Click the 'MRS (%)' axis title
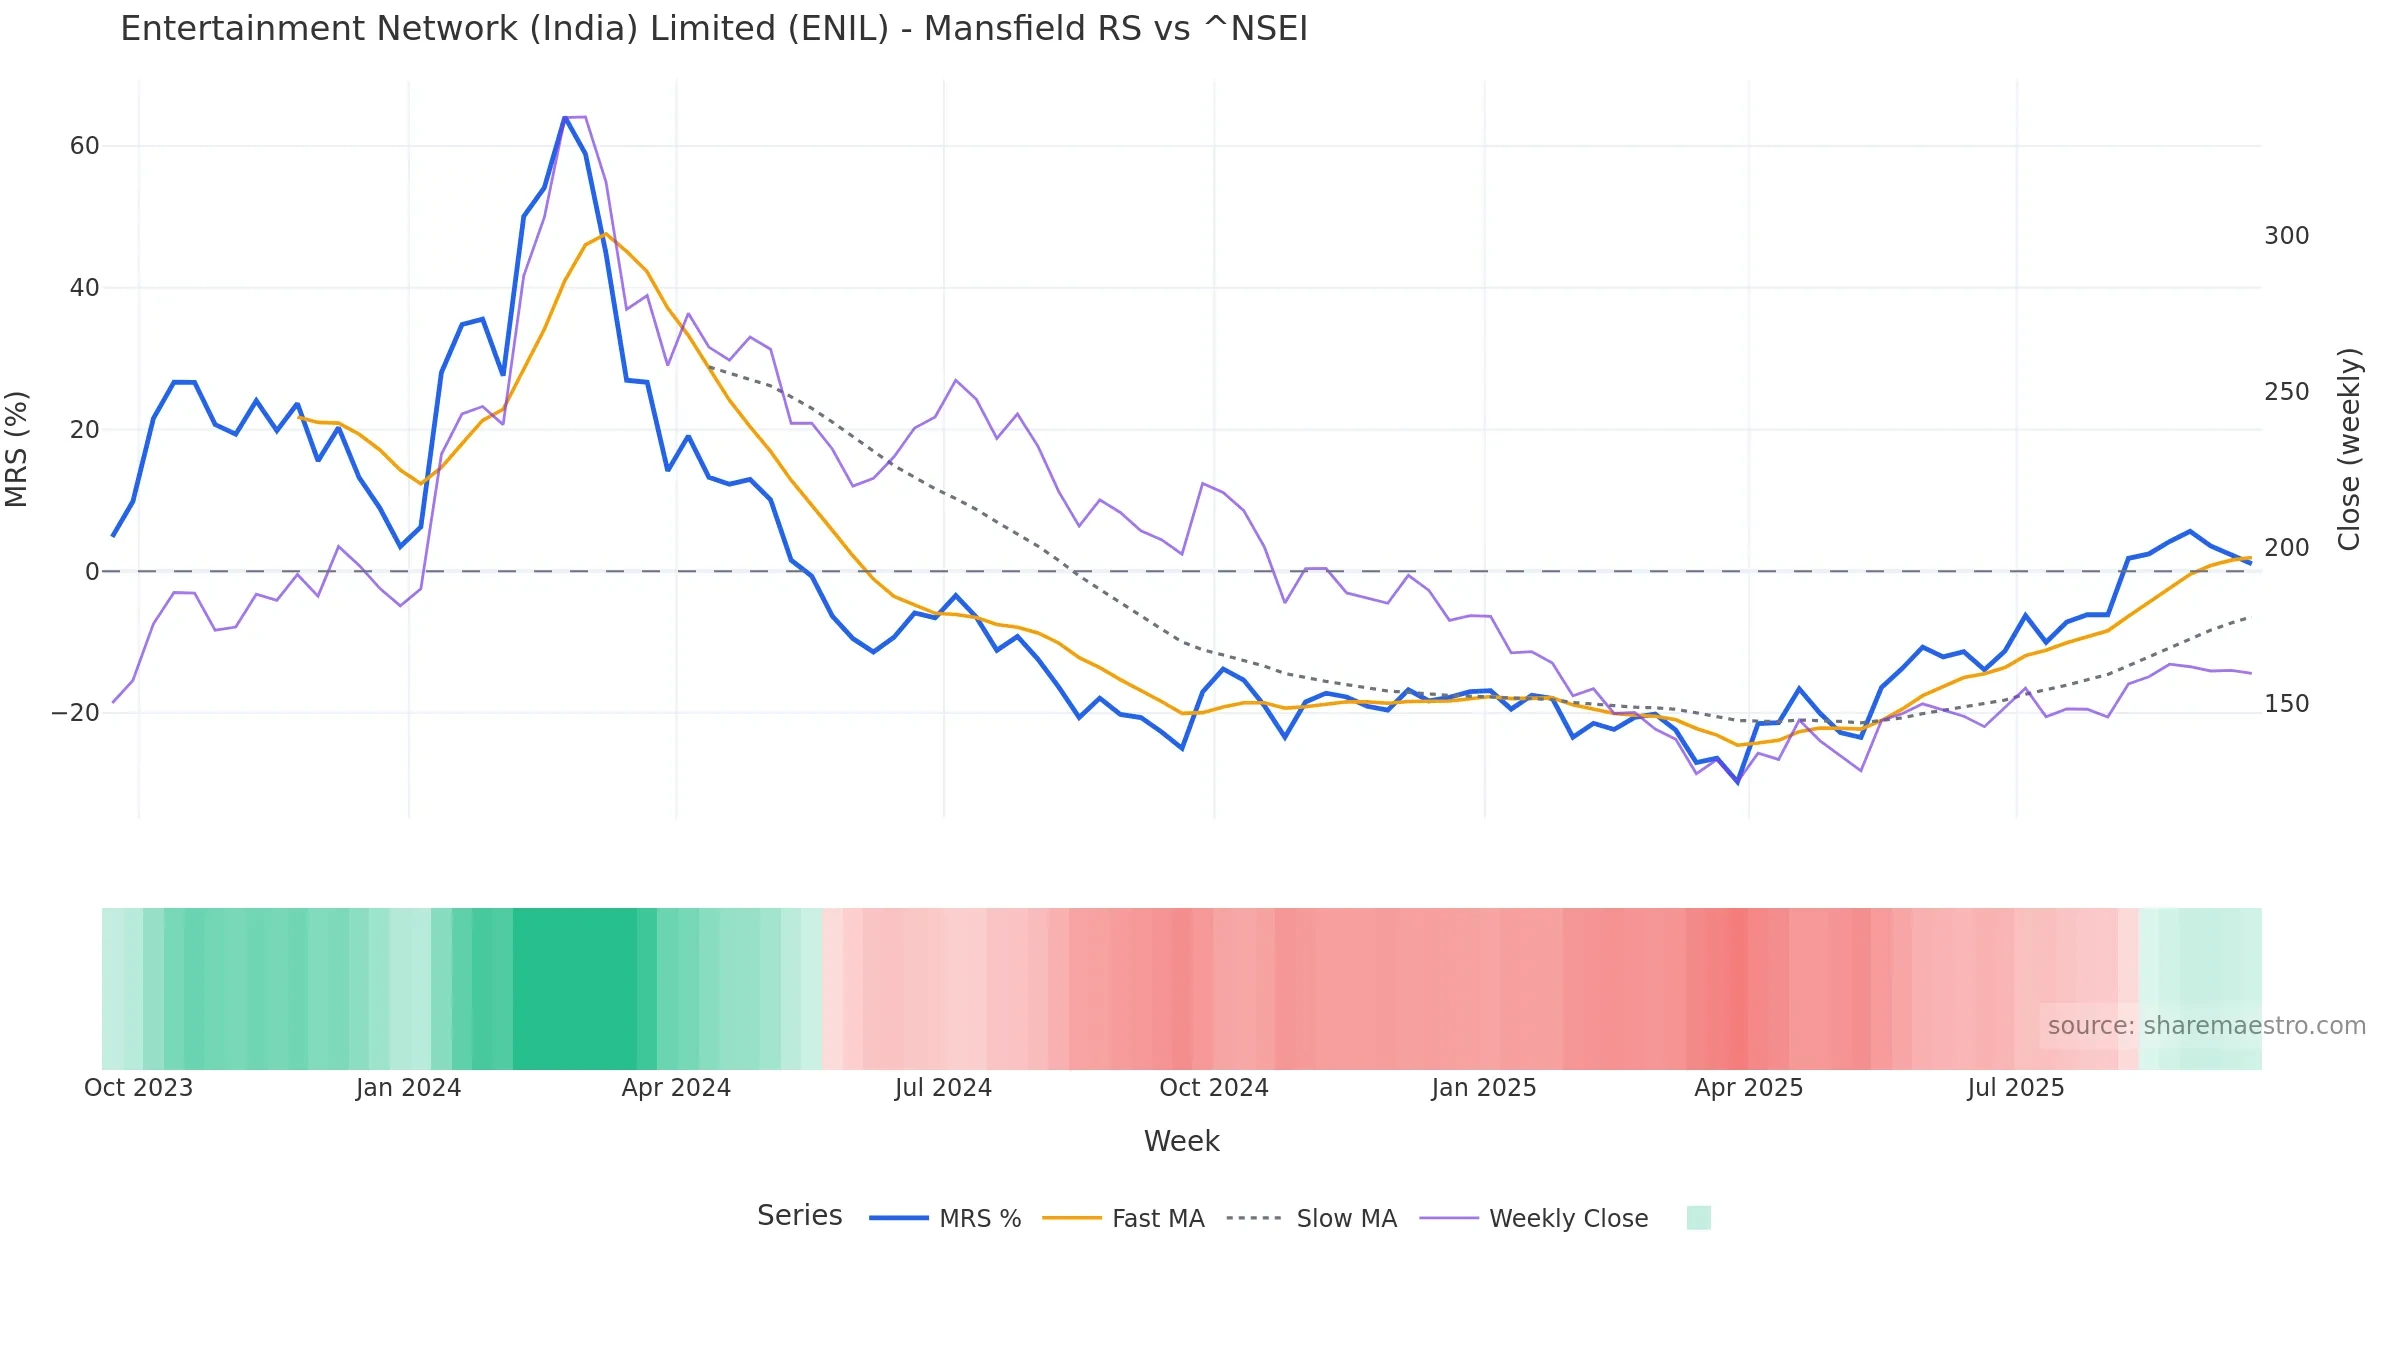The image size is (2400, 1350). click(x=16, y=449)
